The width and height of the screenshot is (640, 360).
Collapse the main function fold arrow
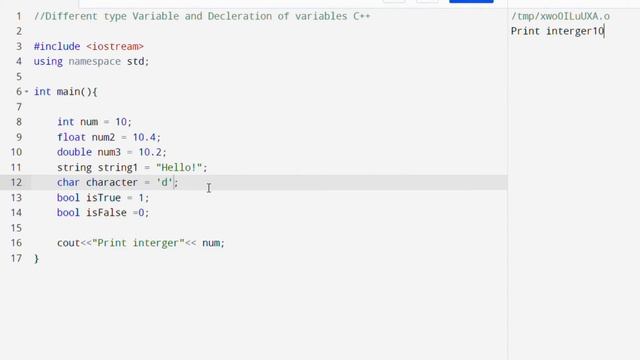point(27,92)
